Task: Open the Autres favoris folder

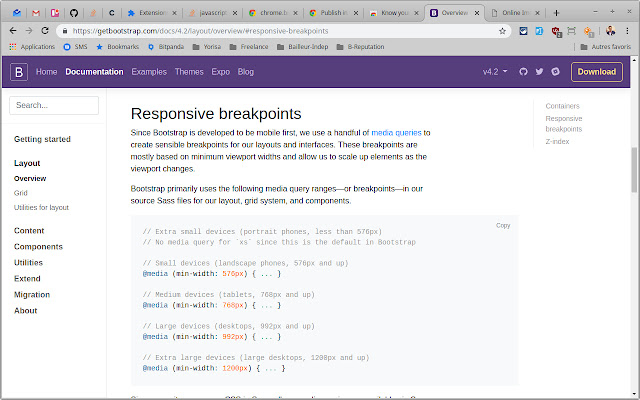Action: (605, 47)
